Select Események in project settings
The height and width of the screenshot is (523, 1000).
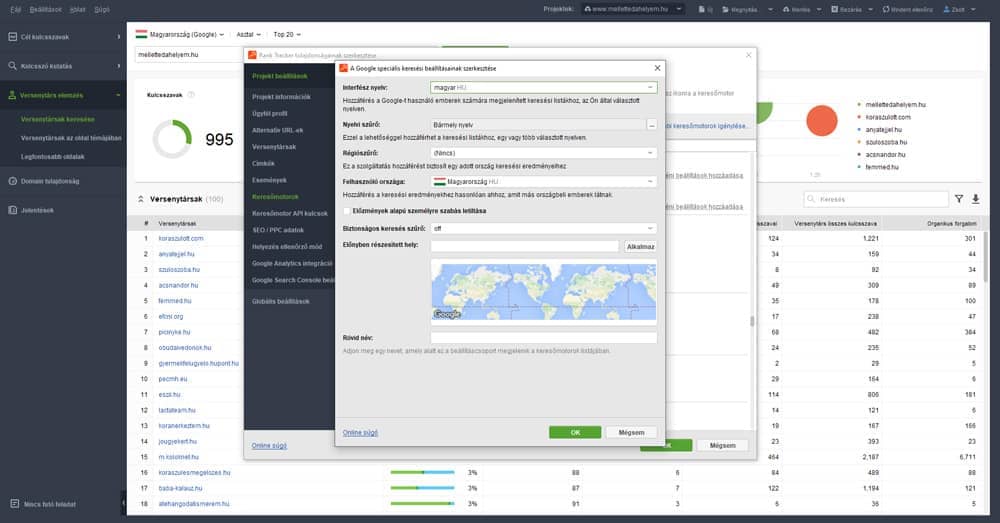click(x=269, y=180)
